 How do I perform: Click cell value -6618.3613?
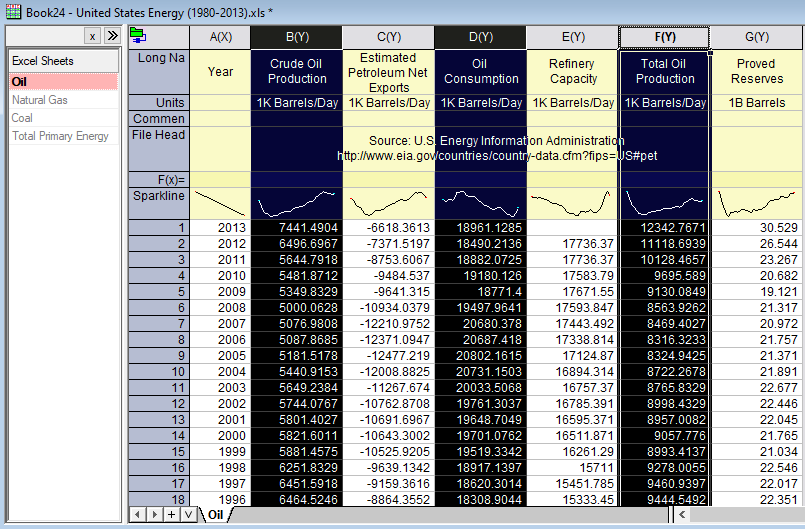pos(389,228)
